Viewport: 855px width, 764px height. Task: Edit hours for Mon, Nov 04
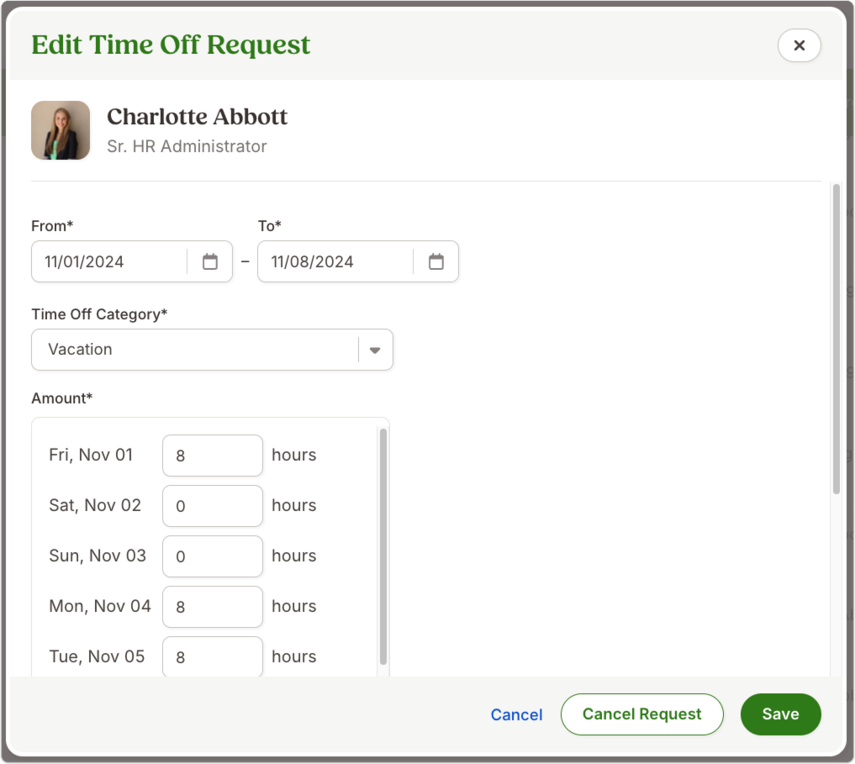[213, 607]
